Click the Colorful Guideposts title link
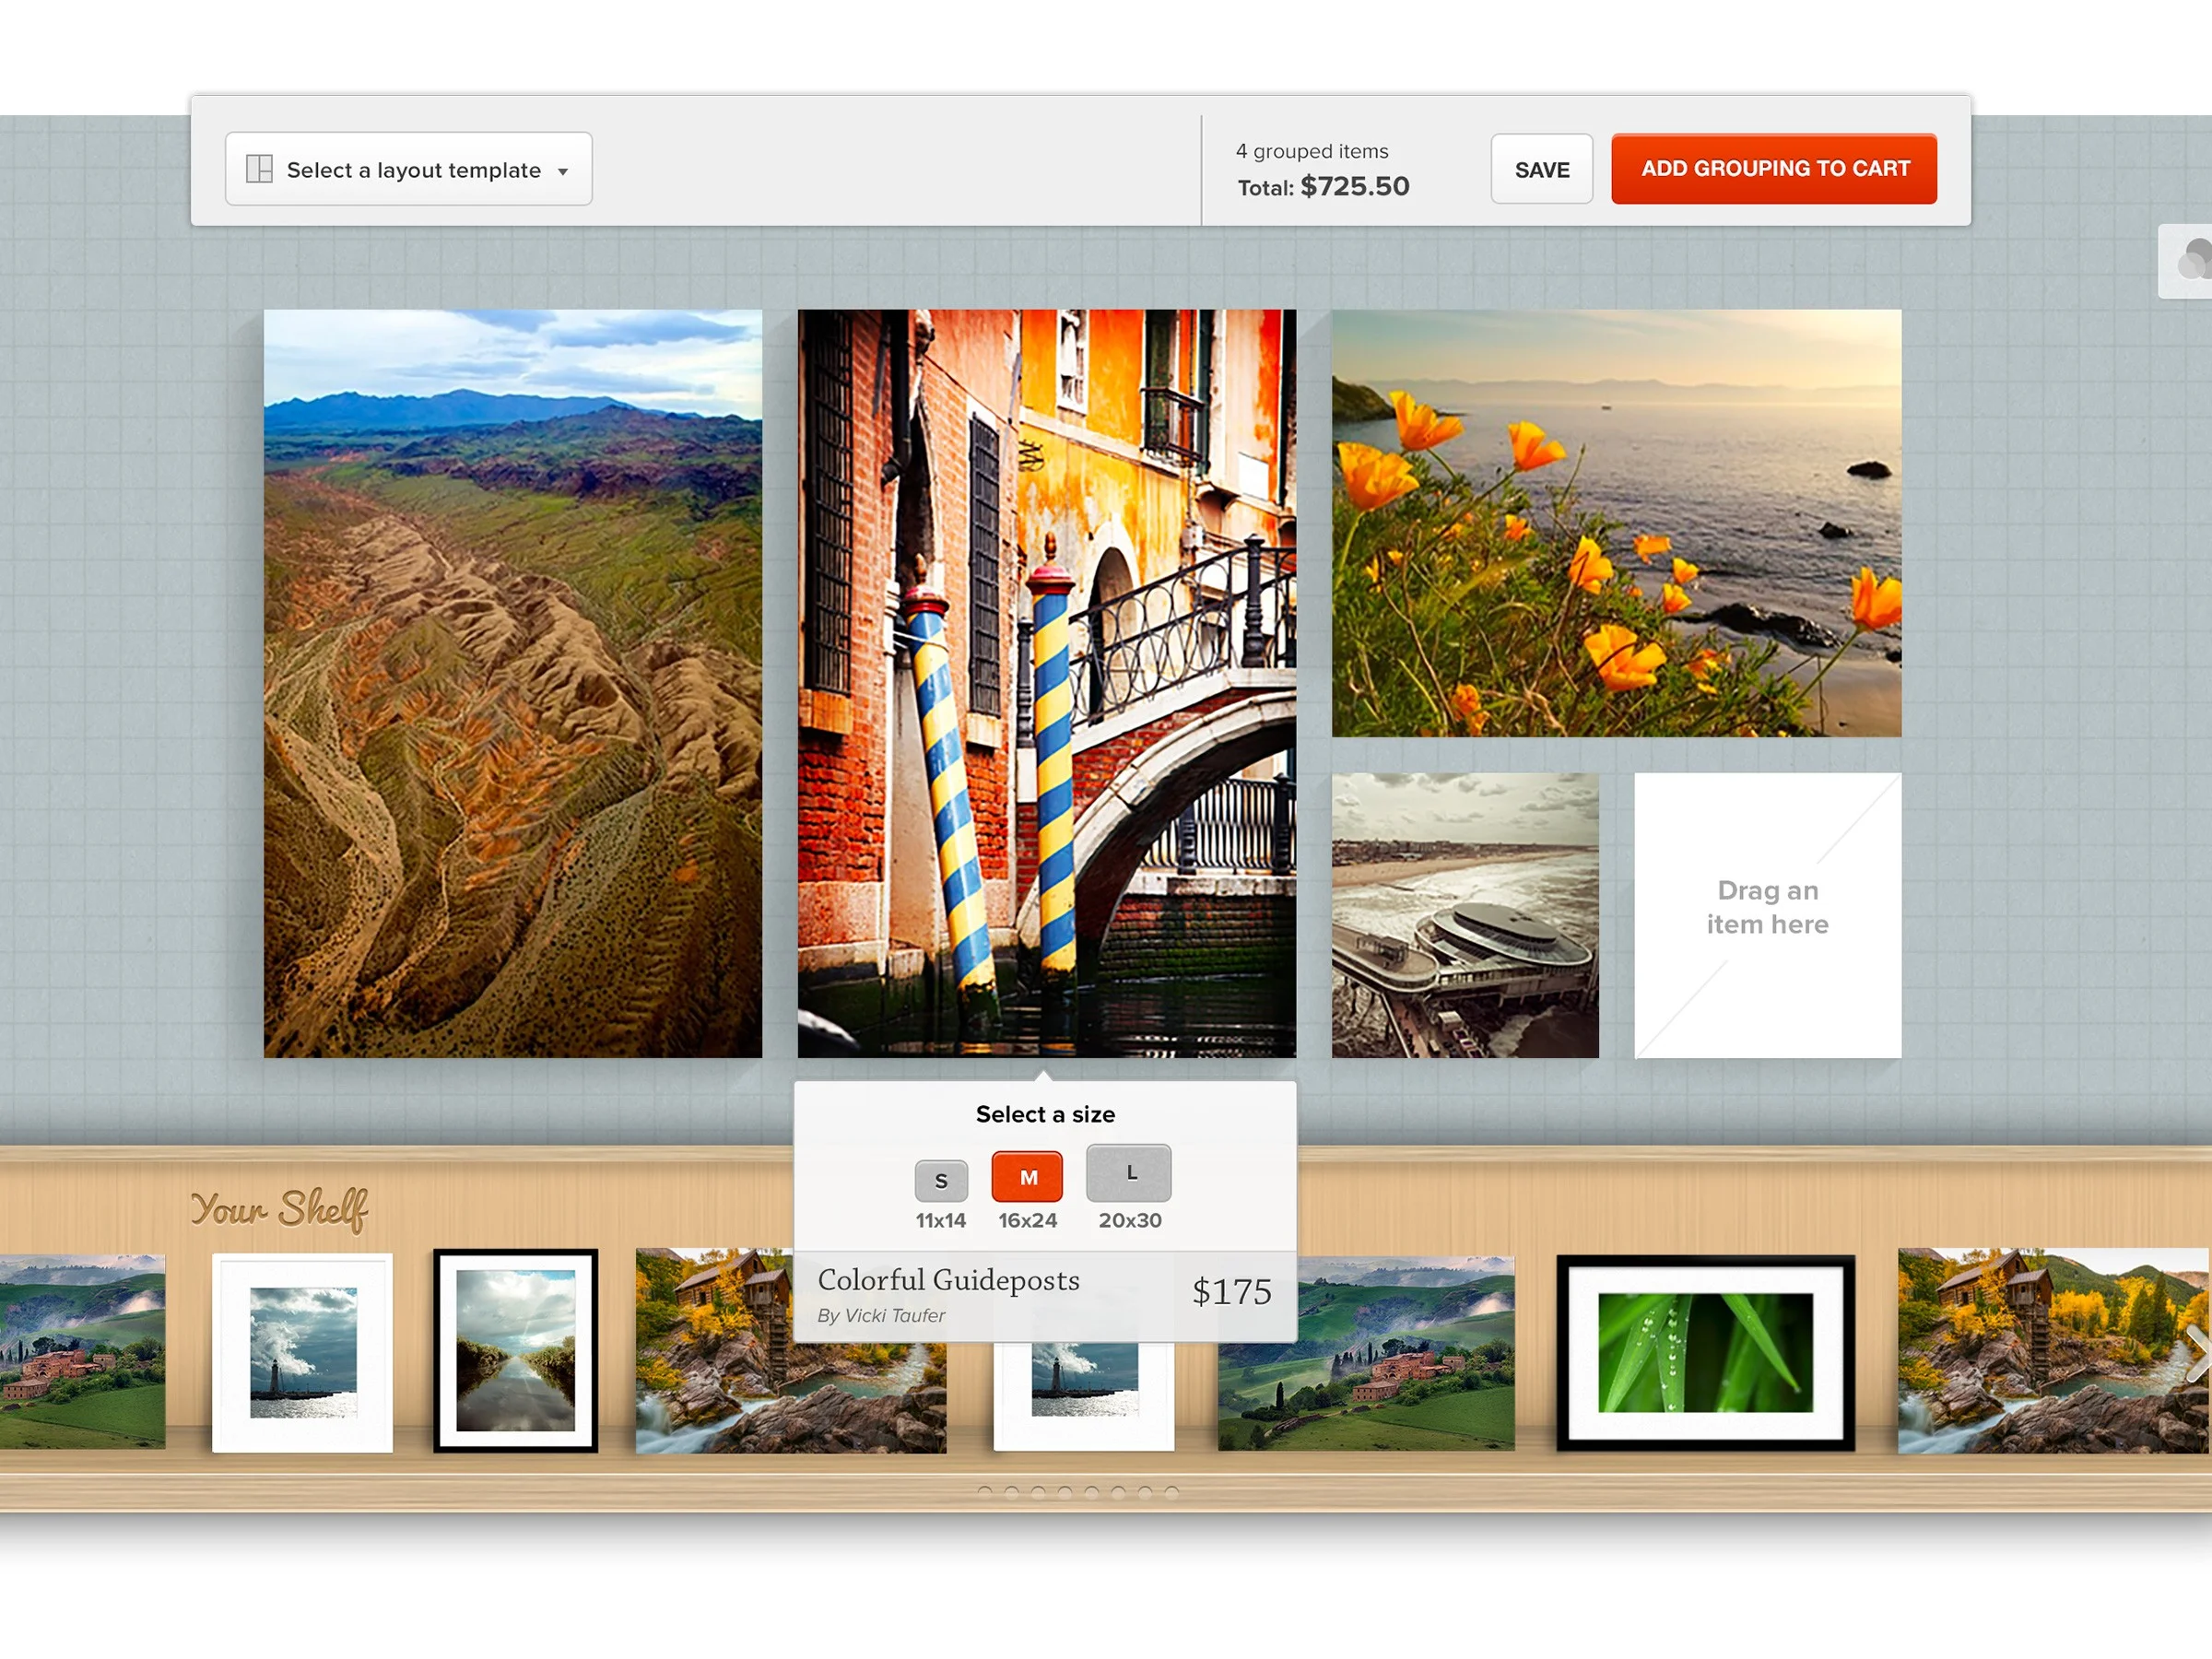Screen dimensions: 2212x1659 click(x=948, y=1280)
